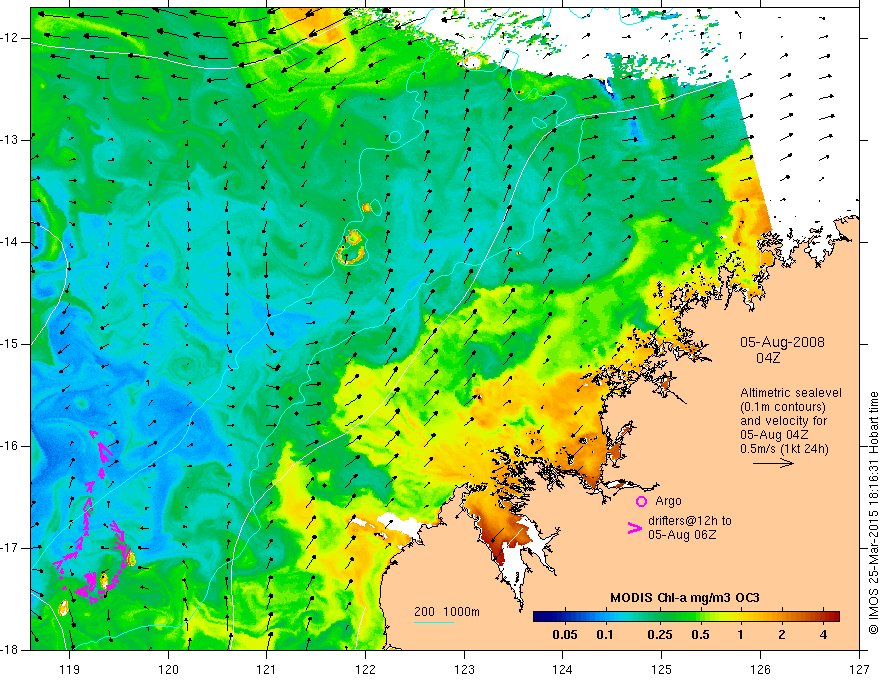Viewport: 880px width, 680px height.
Task: Click the 0.5m/s velocity scale arrow
Action: click(x=773, y=463)
